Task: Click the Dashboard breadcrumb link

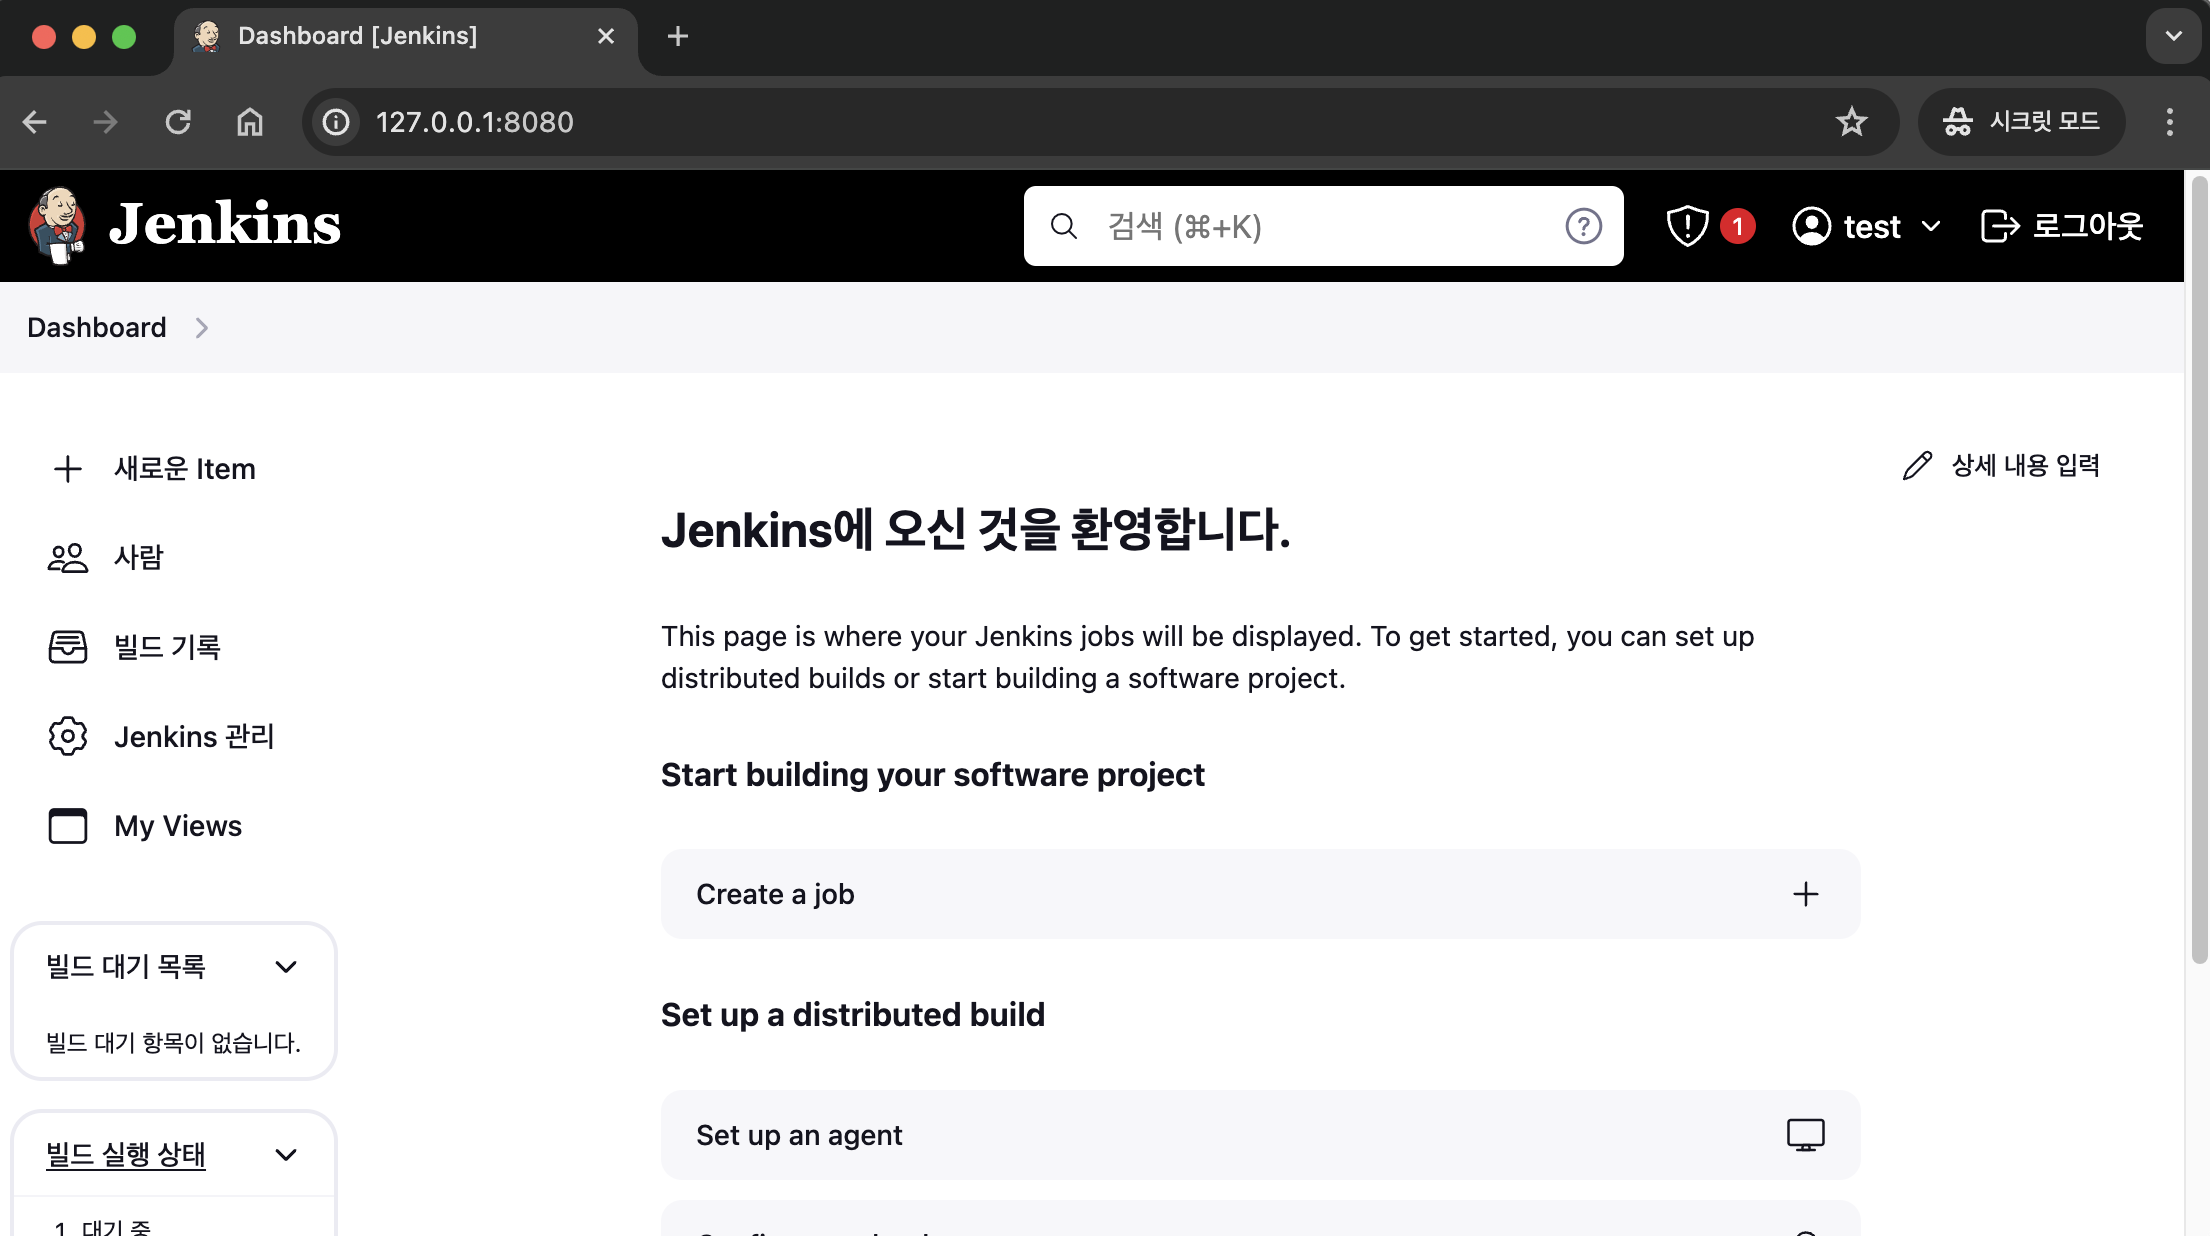Action: 97,328
